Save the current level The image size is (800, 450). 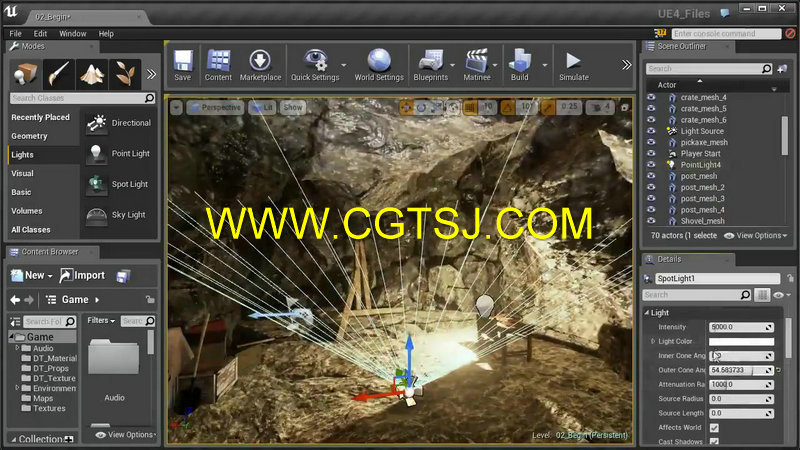[183, 65]
